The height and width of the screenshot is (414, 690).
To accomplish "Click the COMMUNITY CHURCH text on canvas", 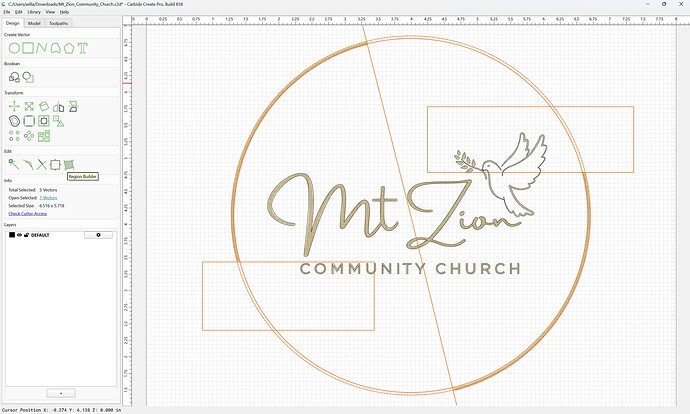I will [x=410, y=269].
